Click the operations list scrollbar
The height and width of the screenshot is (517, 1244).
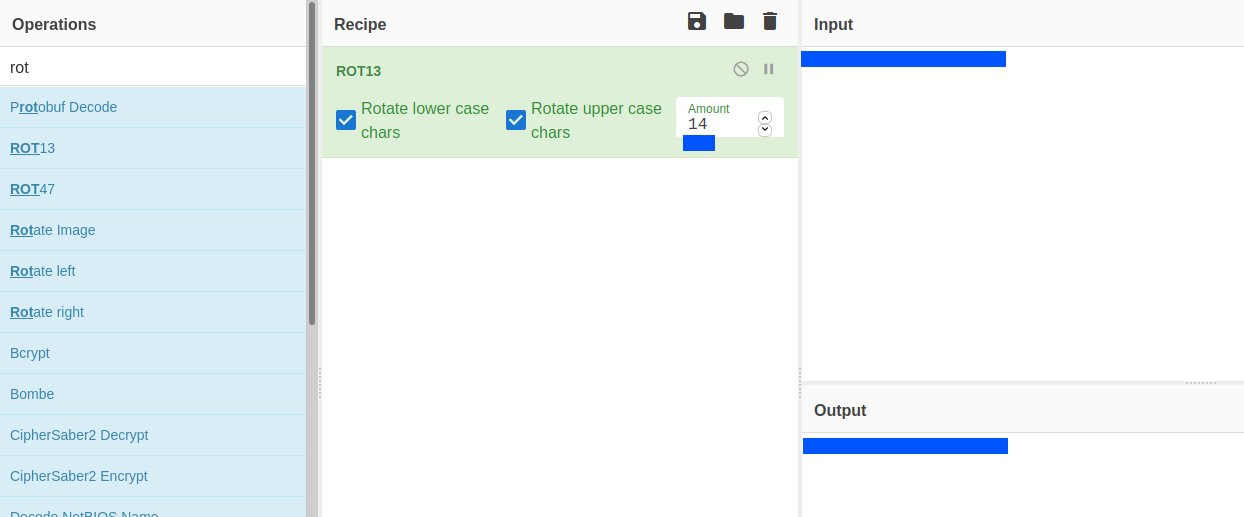(312, 200)
